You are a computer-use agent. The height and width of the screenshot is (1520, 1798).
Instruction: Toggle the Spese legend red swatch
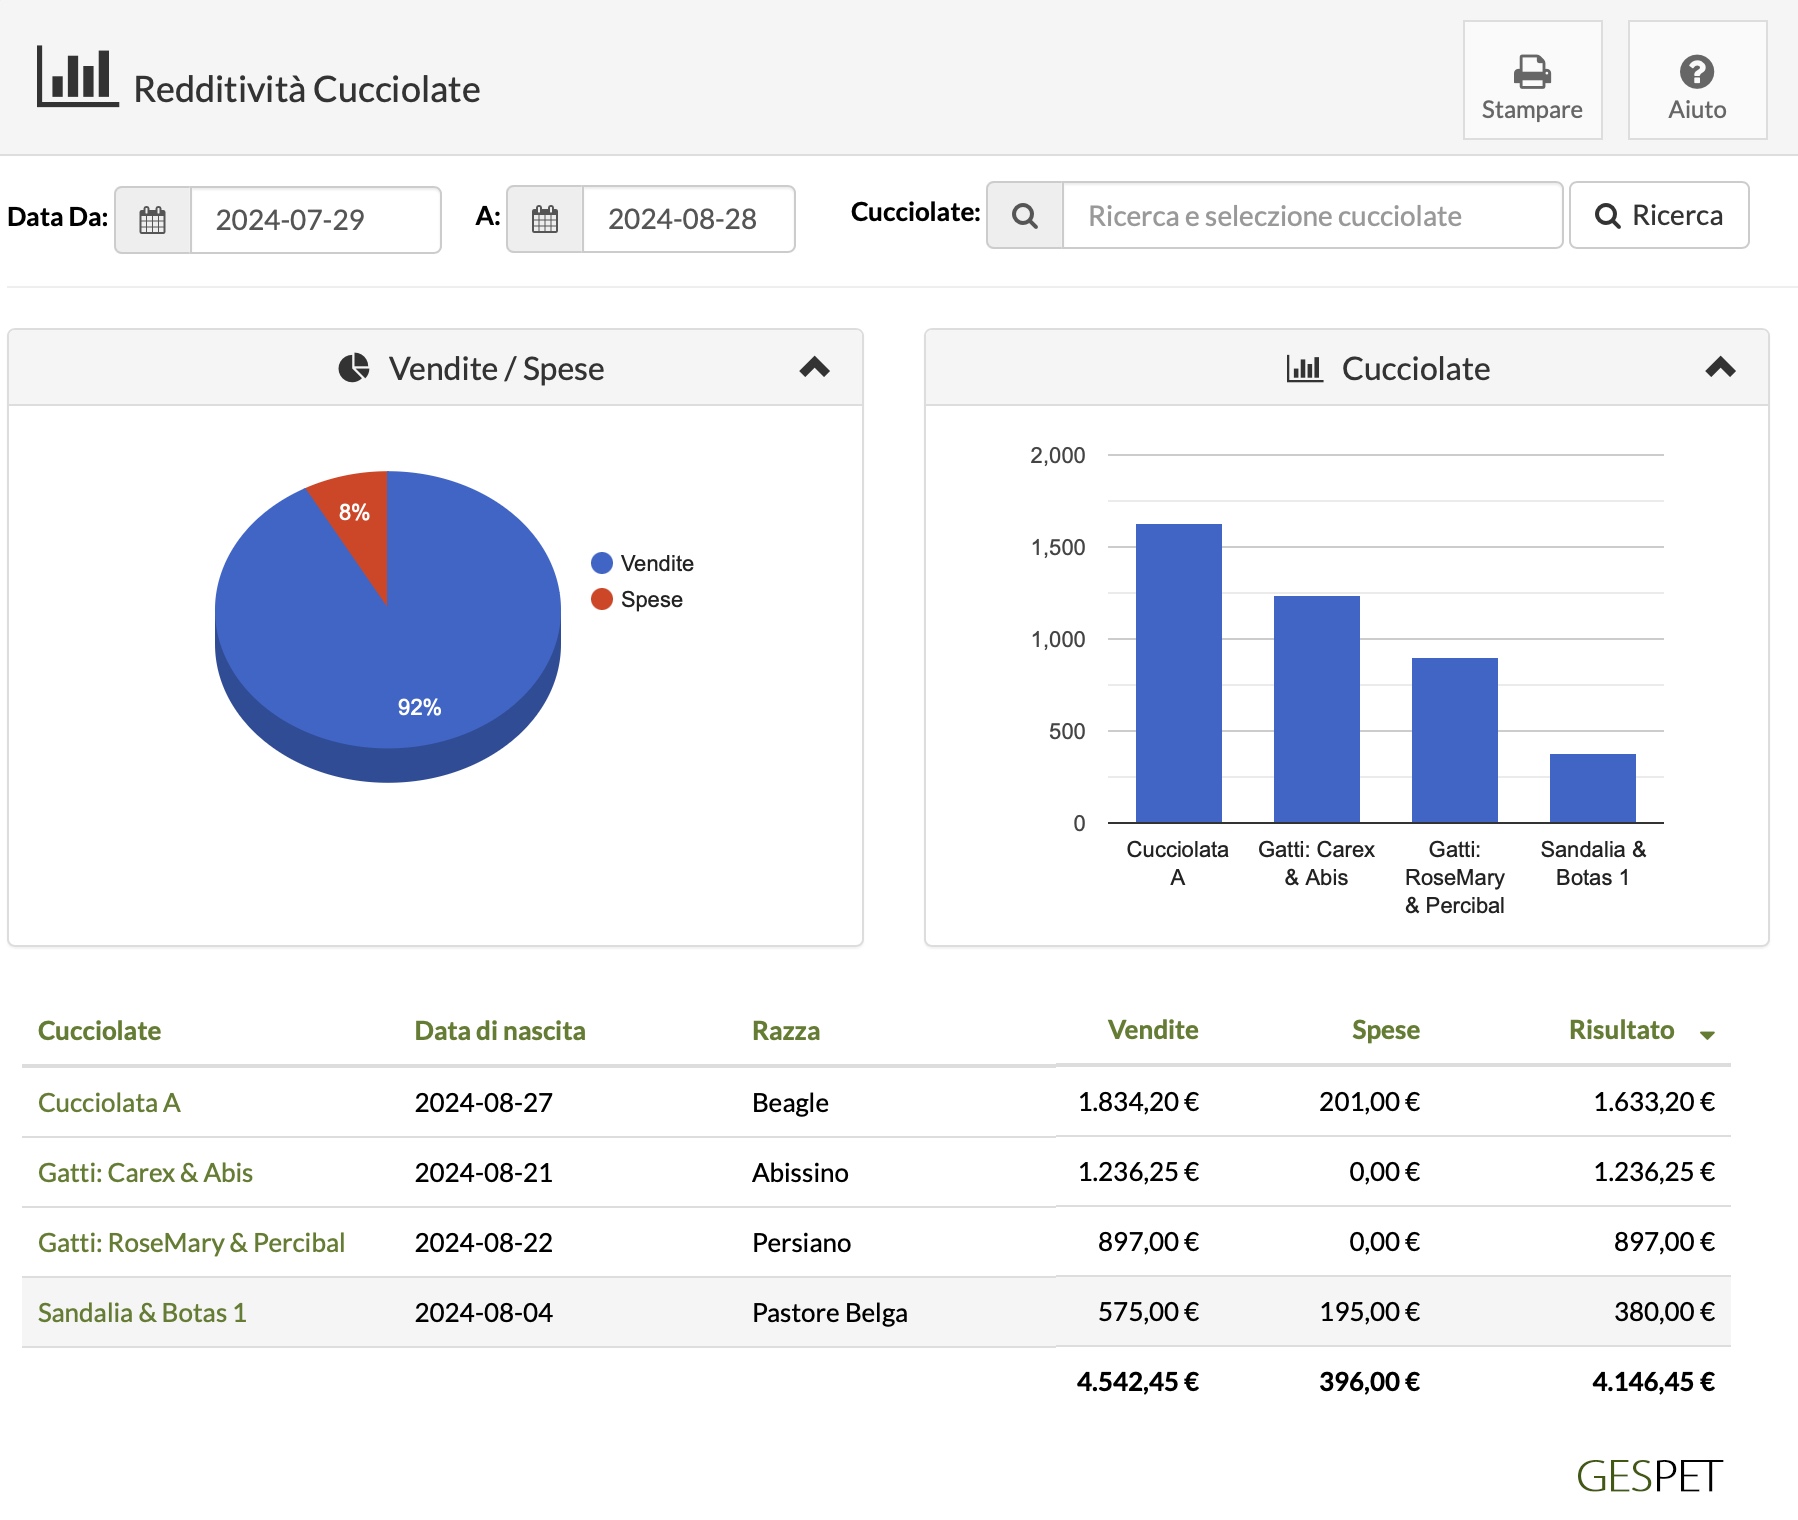pyautogui.click(x=602, y=599)
